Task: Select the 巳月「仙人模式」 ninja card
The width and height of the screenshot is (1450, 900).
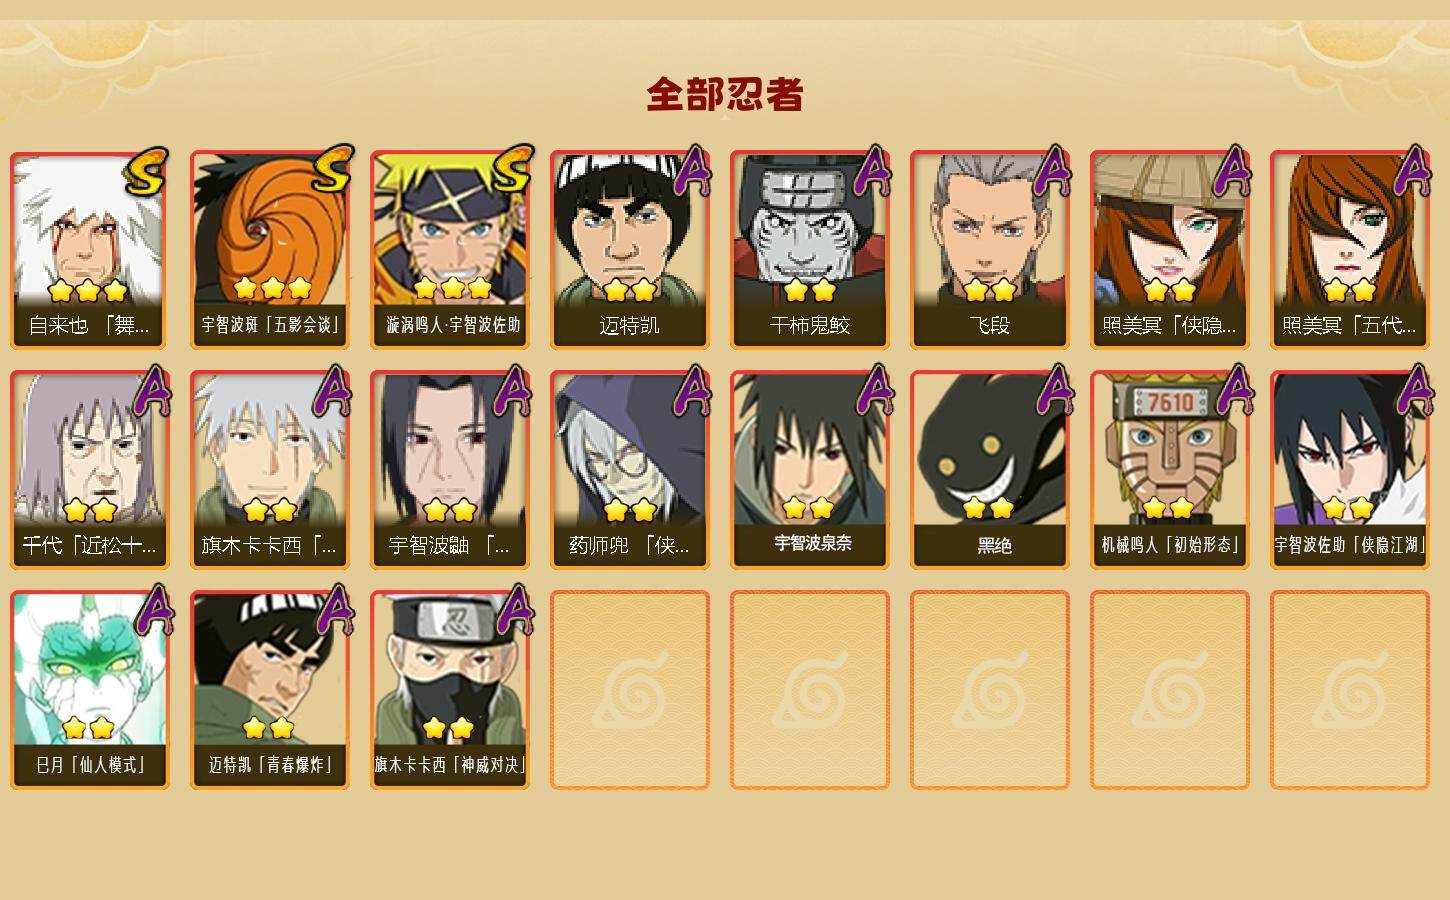Action: click(90, 690)
